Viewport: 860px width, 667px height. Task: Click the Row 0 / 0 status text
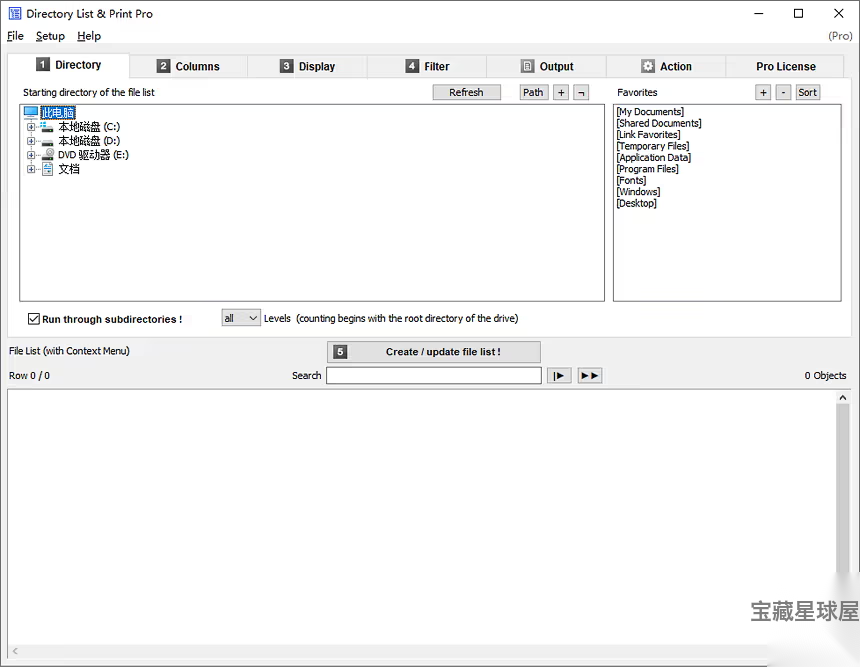[x=29, y=376]
